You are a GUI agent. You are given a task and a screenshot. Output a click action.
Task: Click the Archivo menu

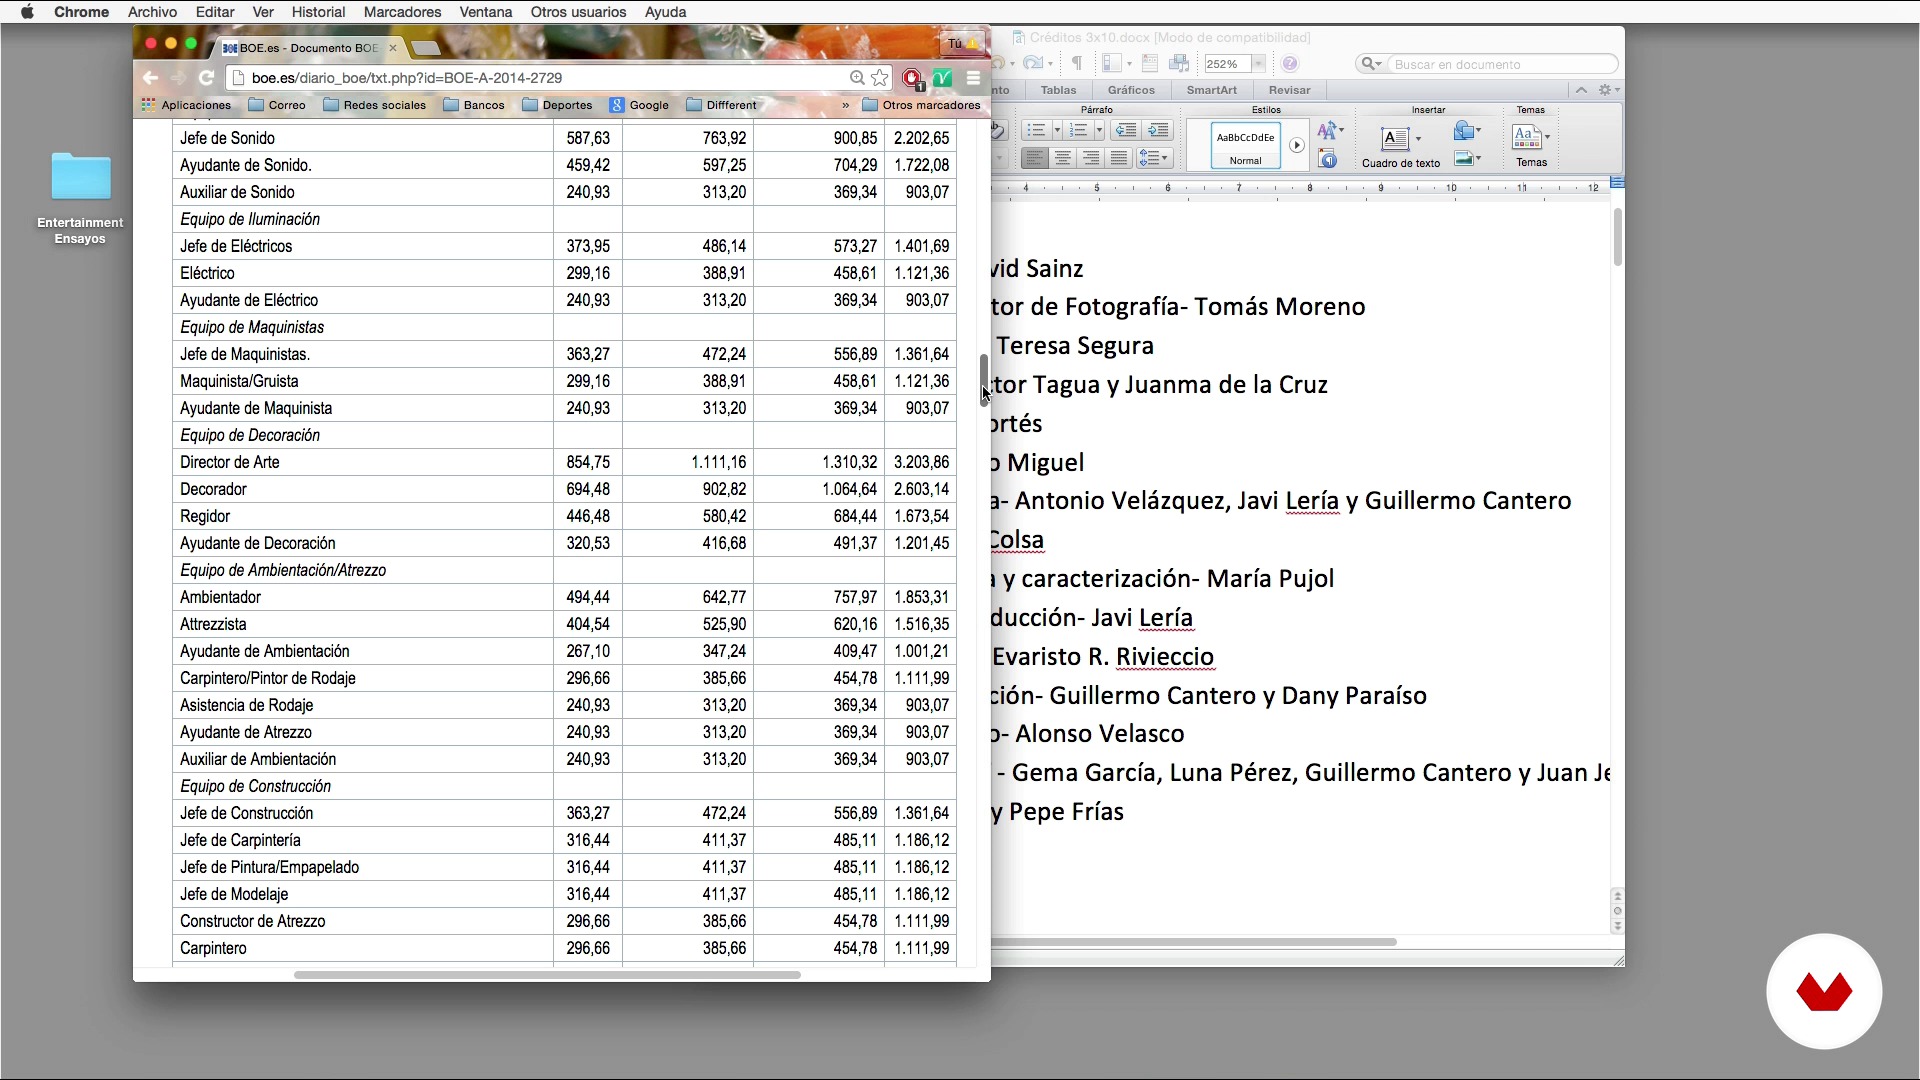[x=152, y=12]
